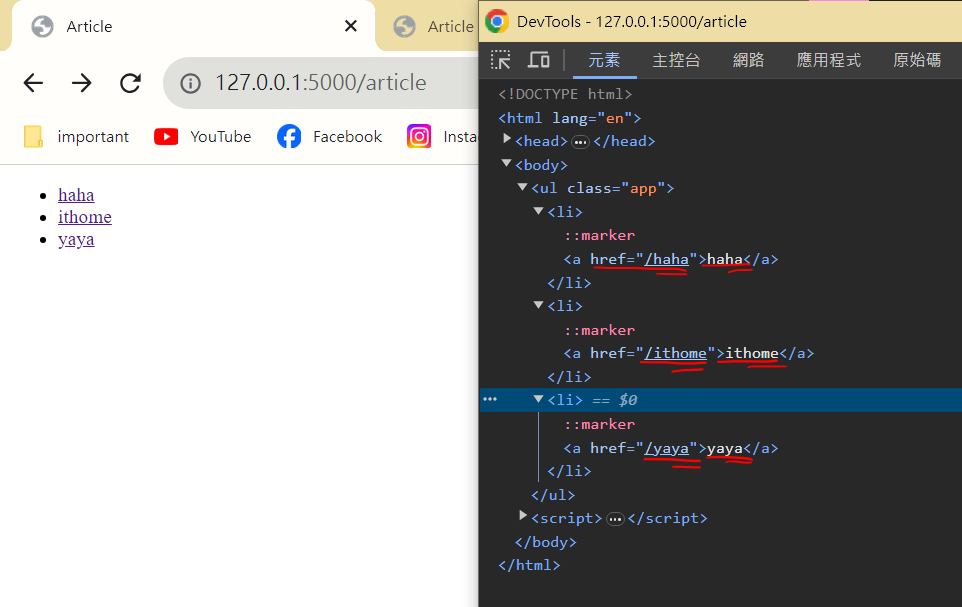Click the ellipsis badge inside script tag
This screenshot has height=607, width=962.
615,520
